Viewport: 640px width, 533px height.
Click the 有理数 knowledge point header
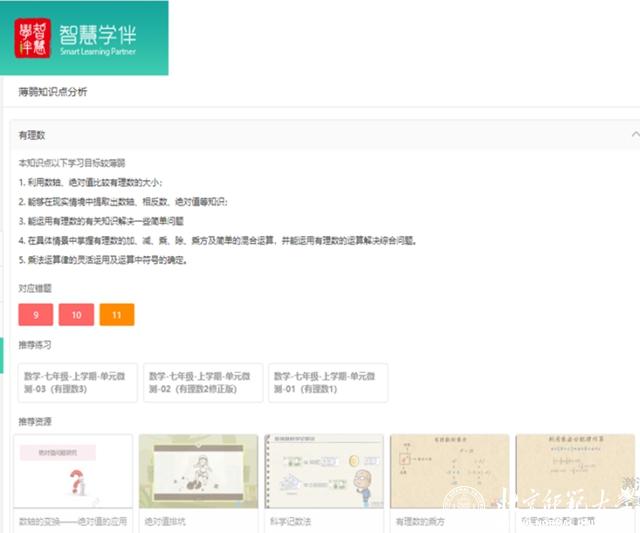[32, 134]
